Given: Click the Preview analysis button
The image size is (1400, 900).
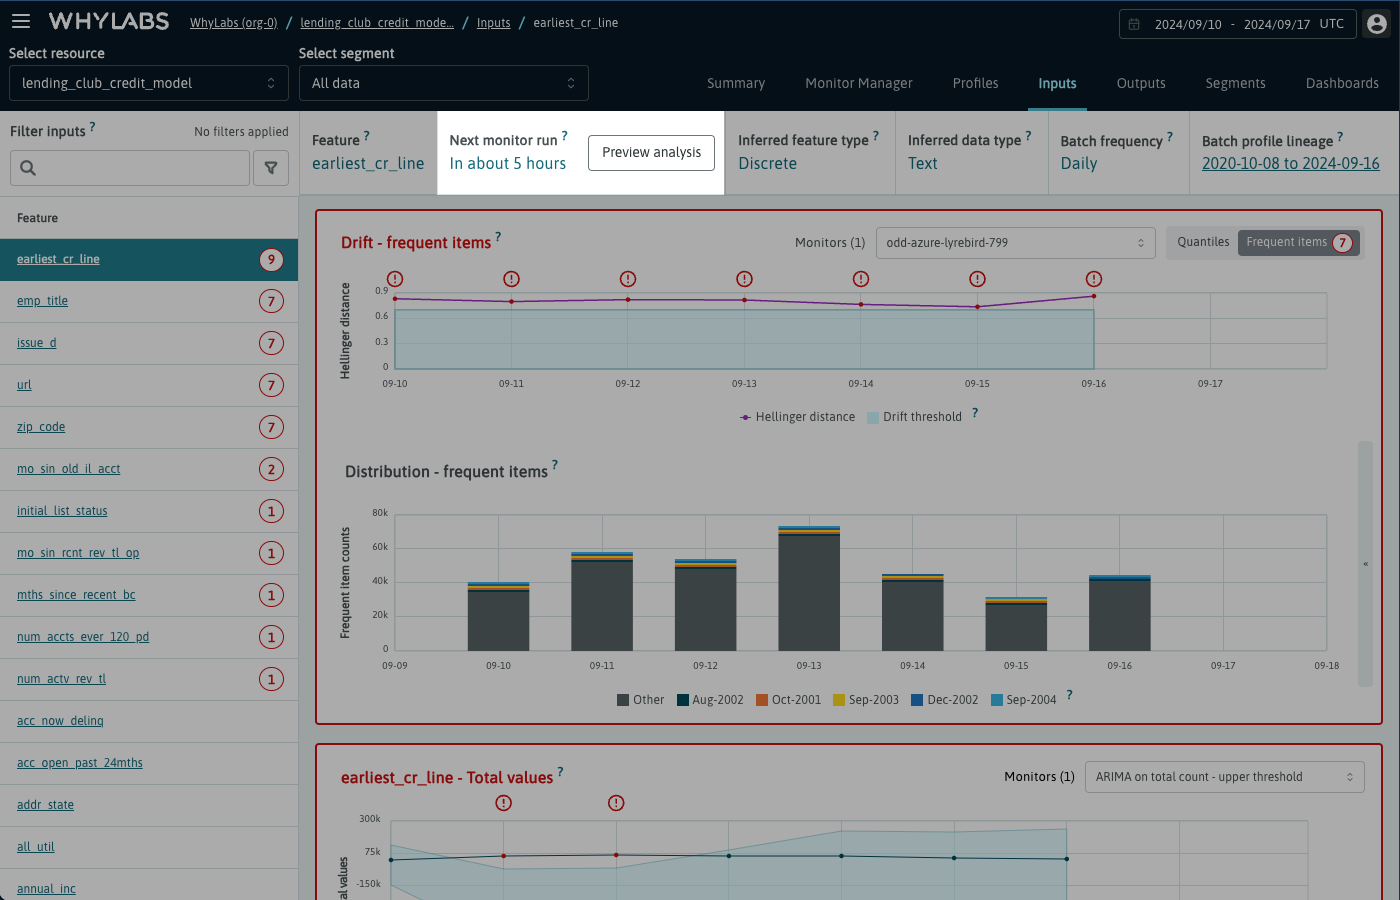Looking at the screenshot, I should pos(651,152).
